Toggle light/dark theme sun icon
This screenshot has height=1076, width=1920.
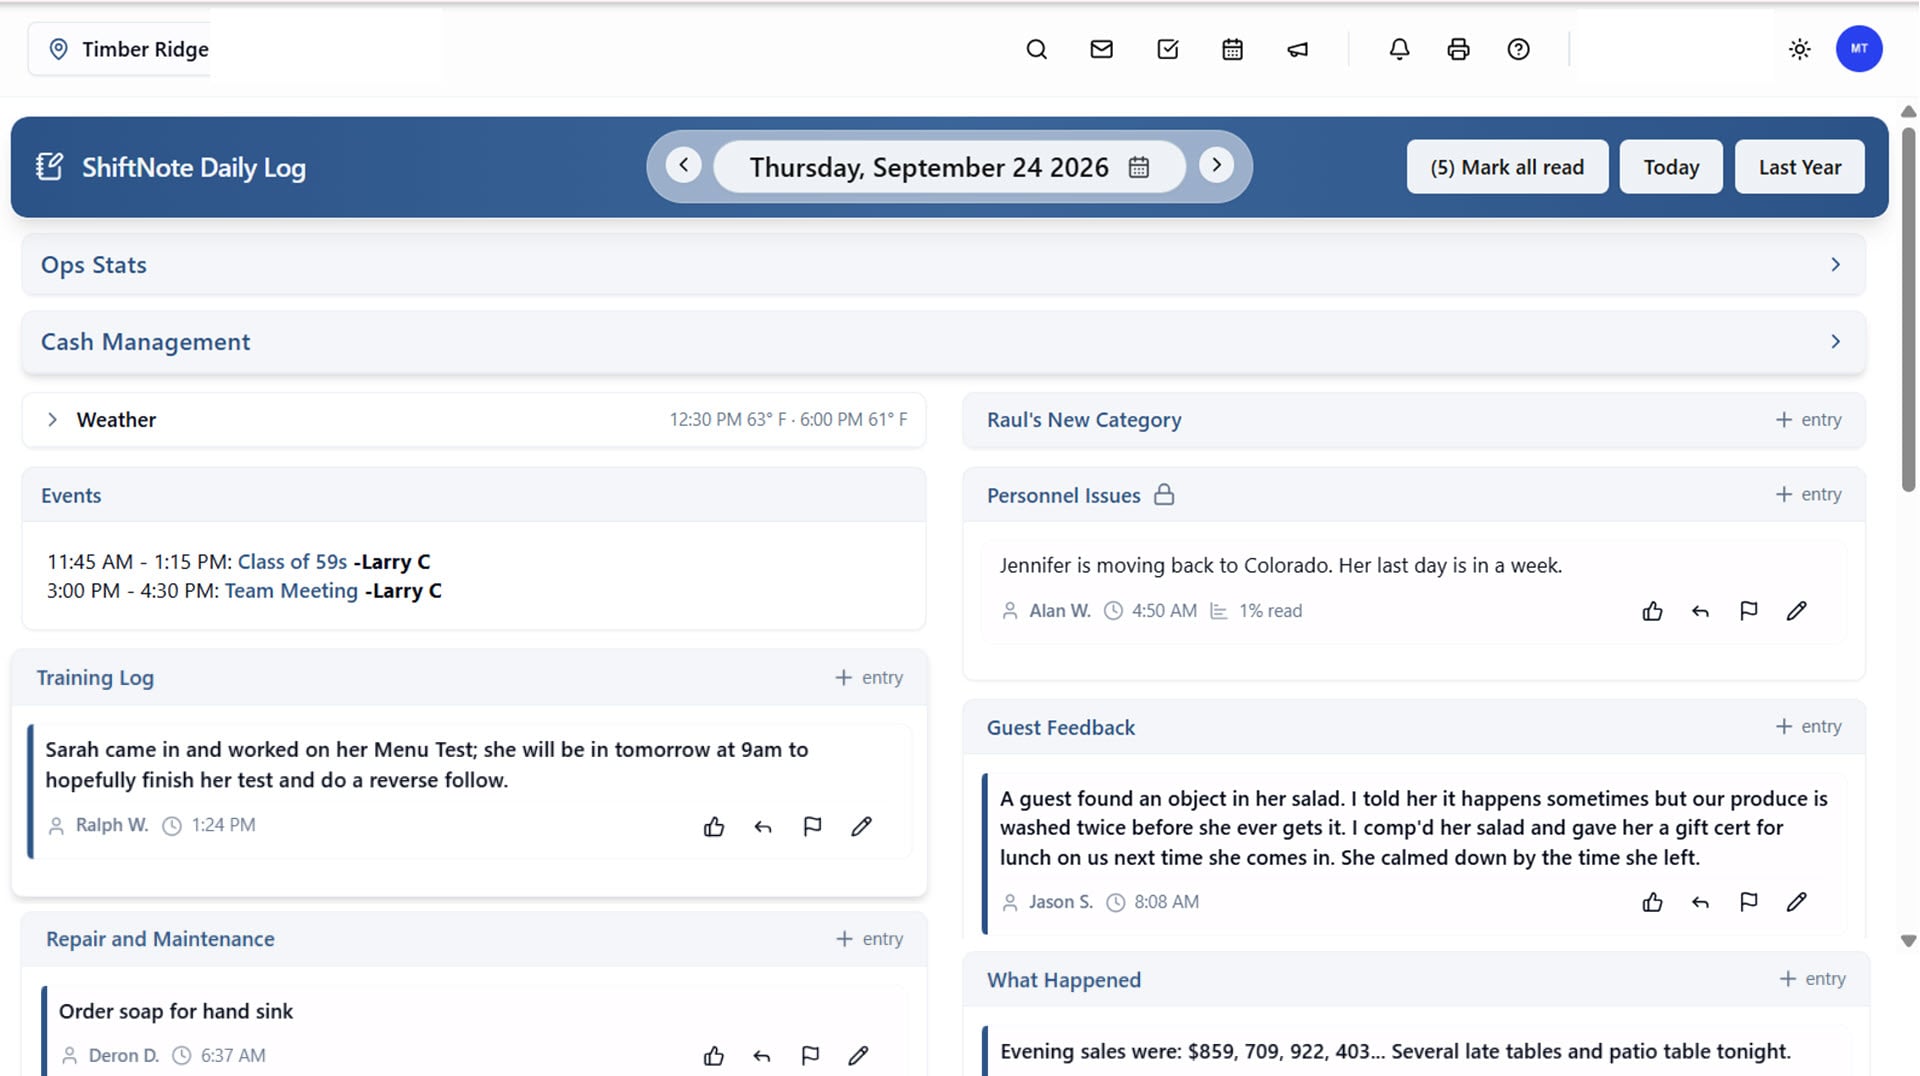[x=1799, y=49]
